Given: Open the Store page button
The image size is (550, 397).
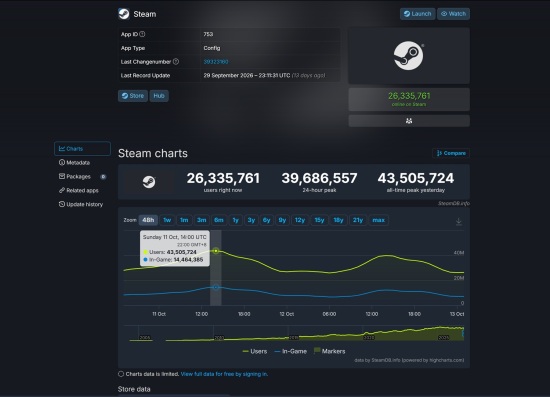Looking at the screenshot, I should (133, 96).
